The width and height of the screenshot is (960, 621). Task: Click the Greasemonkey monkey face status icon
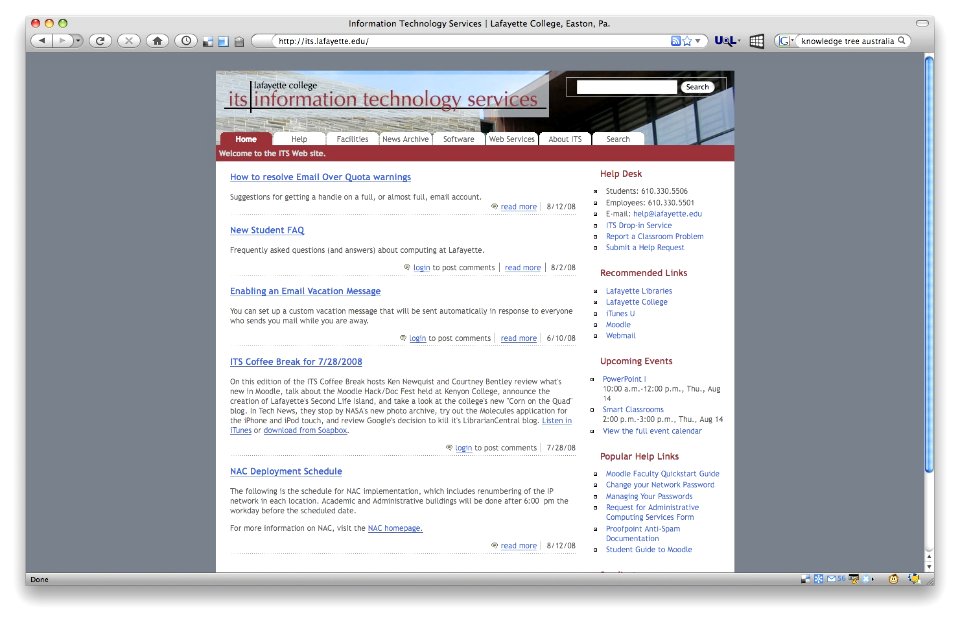tap(893, 579)
